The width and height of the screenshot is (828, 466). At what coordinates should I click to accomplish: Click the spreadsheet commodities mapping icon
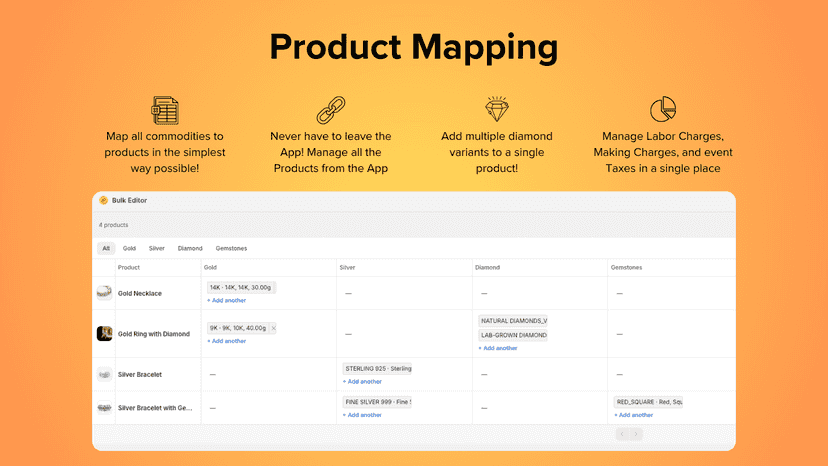(165, 110)
